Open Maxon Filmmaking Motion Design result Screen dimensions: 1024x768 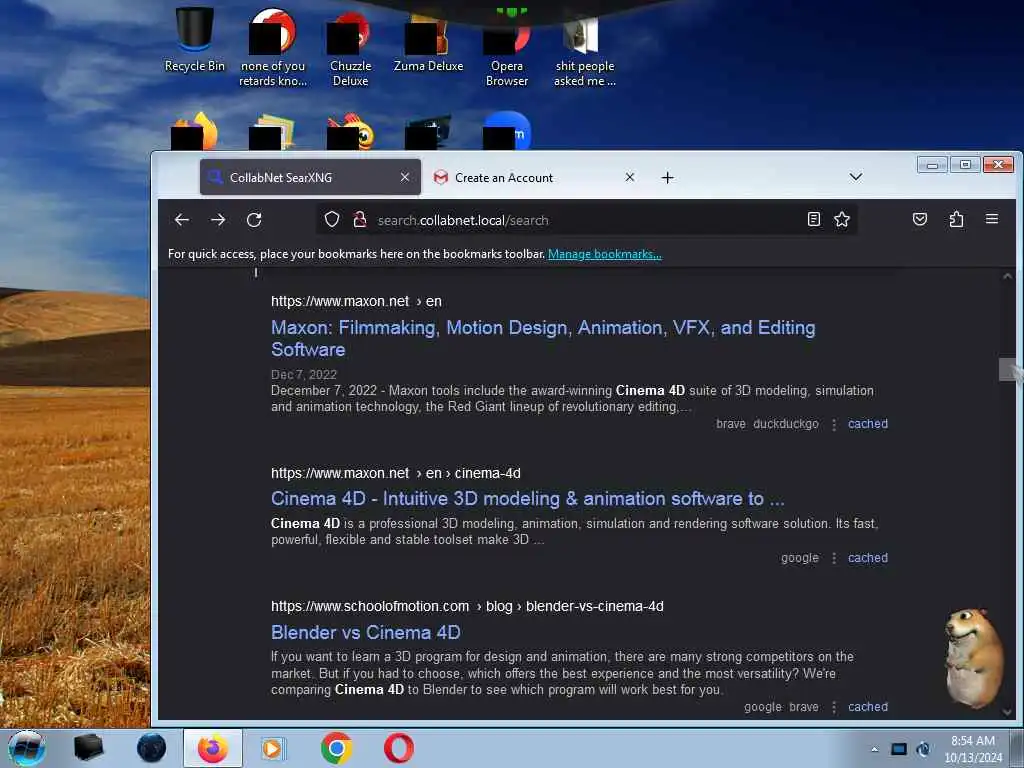pos(543,338)
